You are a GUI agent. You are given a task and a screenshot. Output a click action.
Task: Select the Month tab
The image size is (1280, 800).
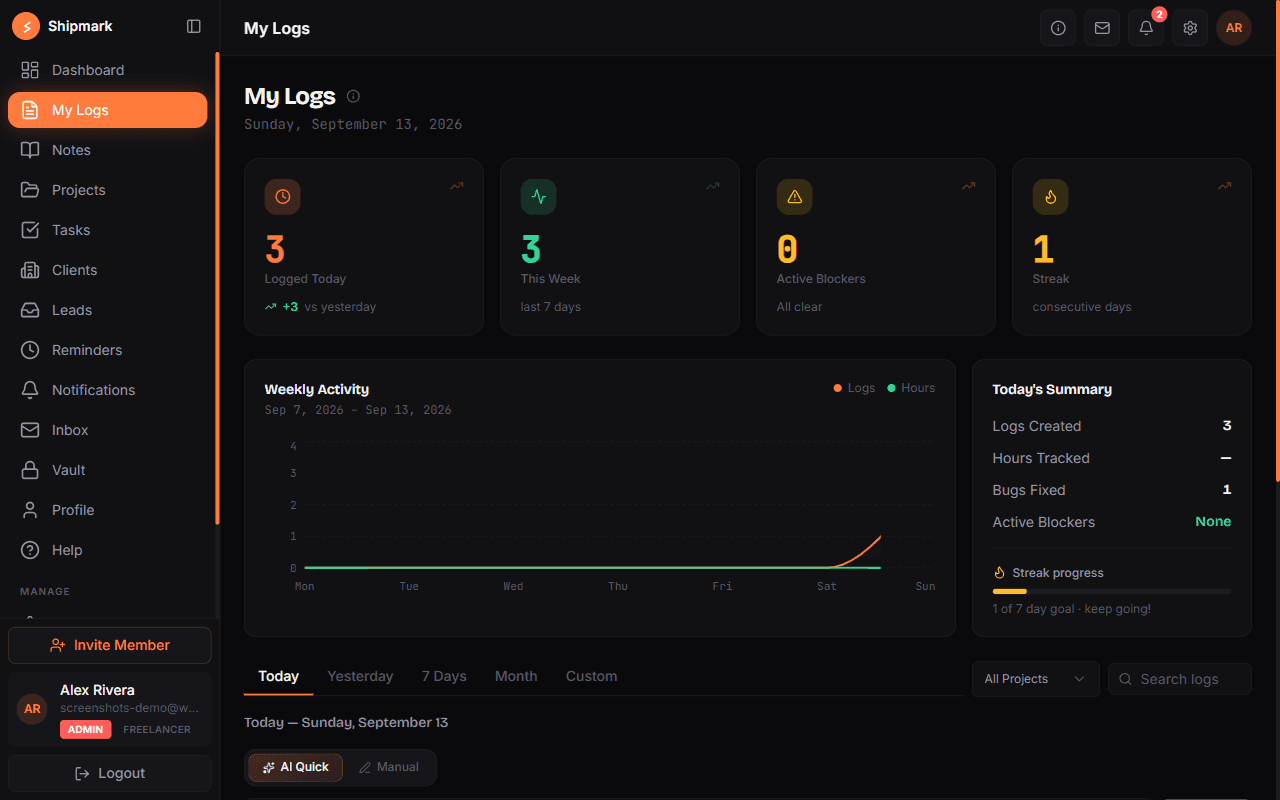click(516, 676)
